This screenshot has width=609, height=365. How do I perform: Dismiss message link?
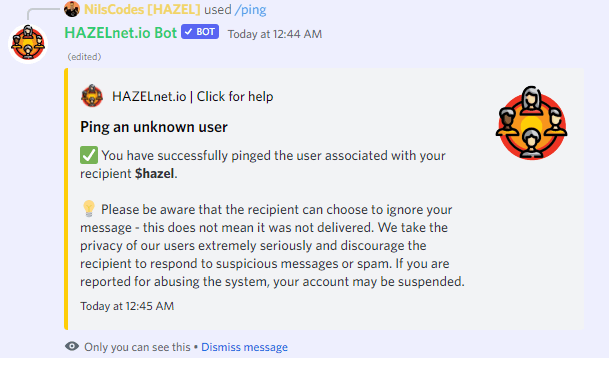244,347
